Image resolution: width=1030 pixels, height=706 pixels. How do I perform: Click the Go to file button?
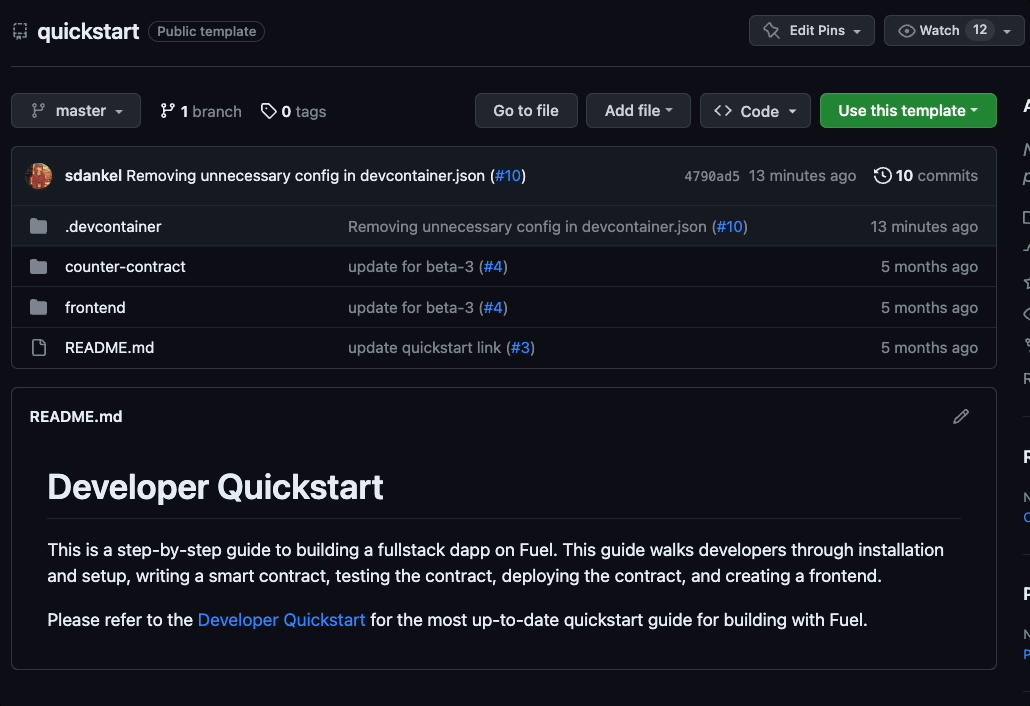[526, 110]
